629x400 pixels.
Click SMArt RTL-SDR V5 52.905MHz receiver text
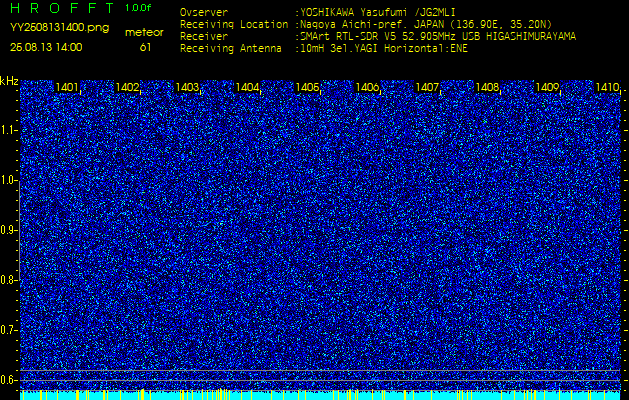tap(436, 37)
